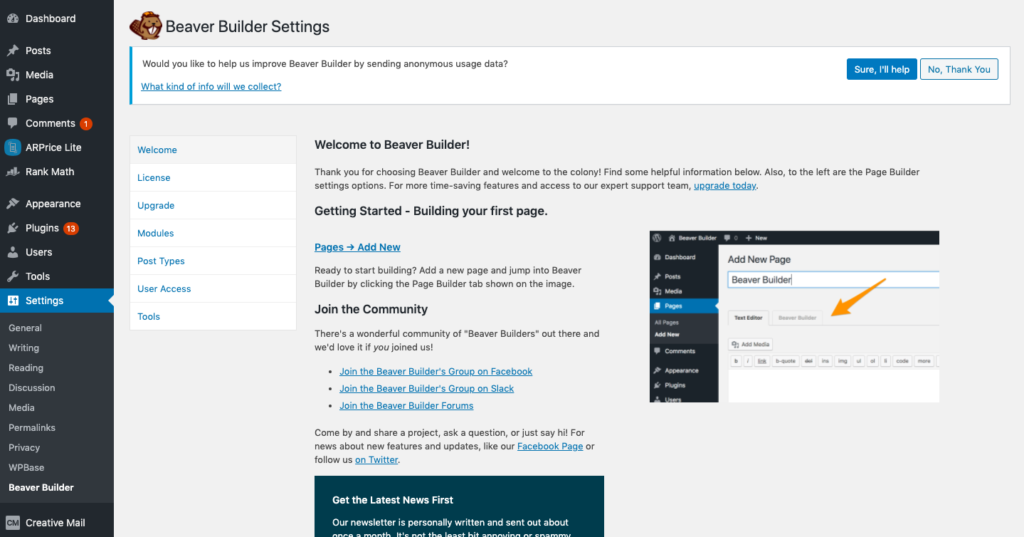This screenshot has width=1024, height=537.
Task: Click the ARPrice Lite blue icon
Action: pos(12,147)
